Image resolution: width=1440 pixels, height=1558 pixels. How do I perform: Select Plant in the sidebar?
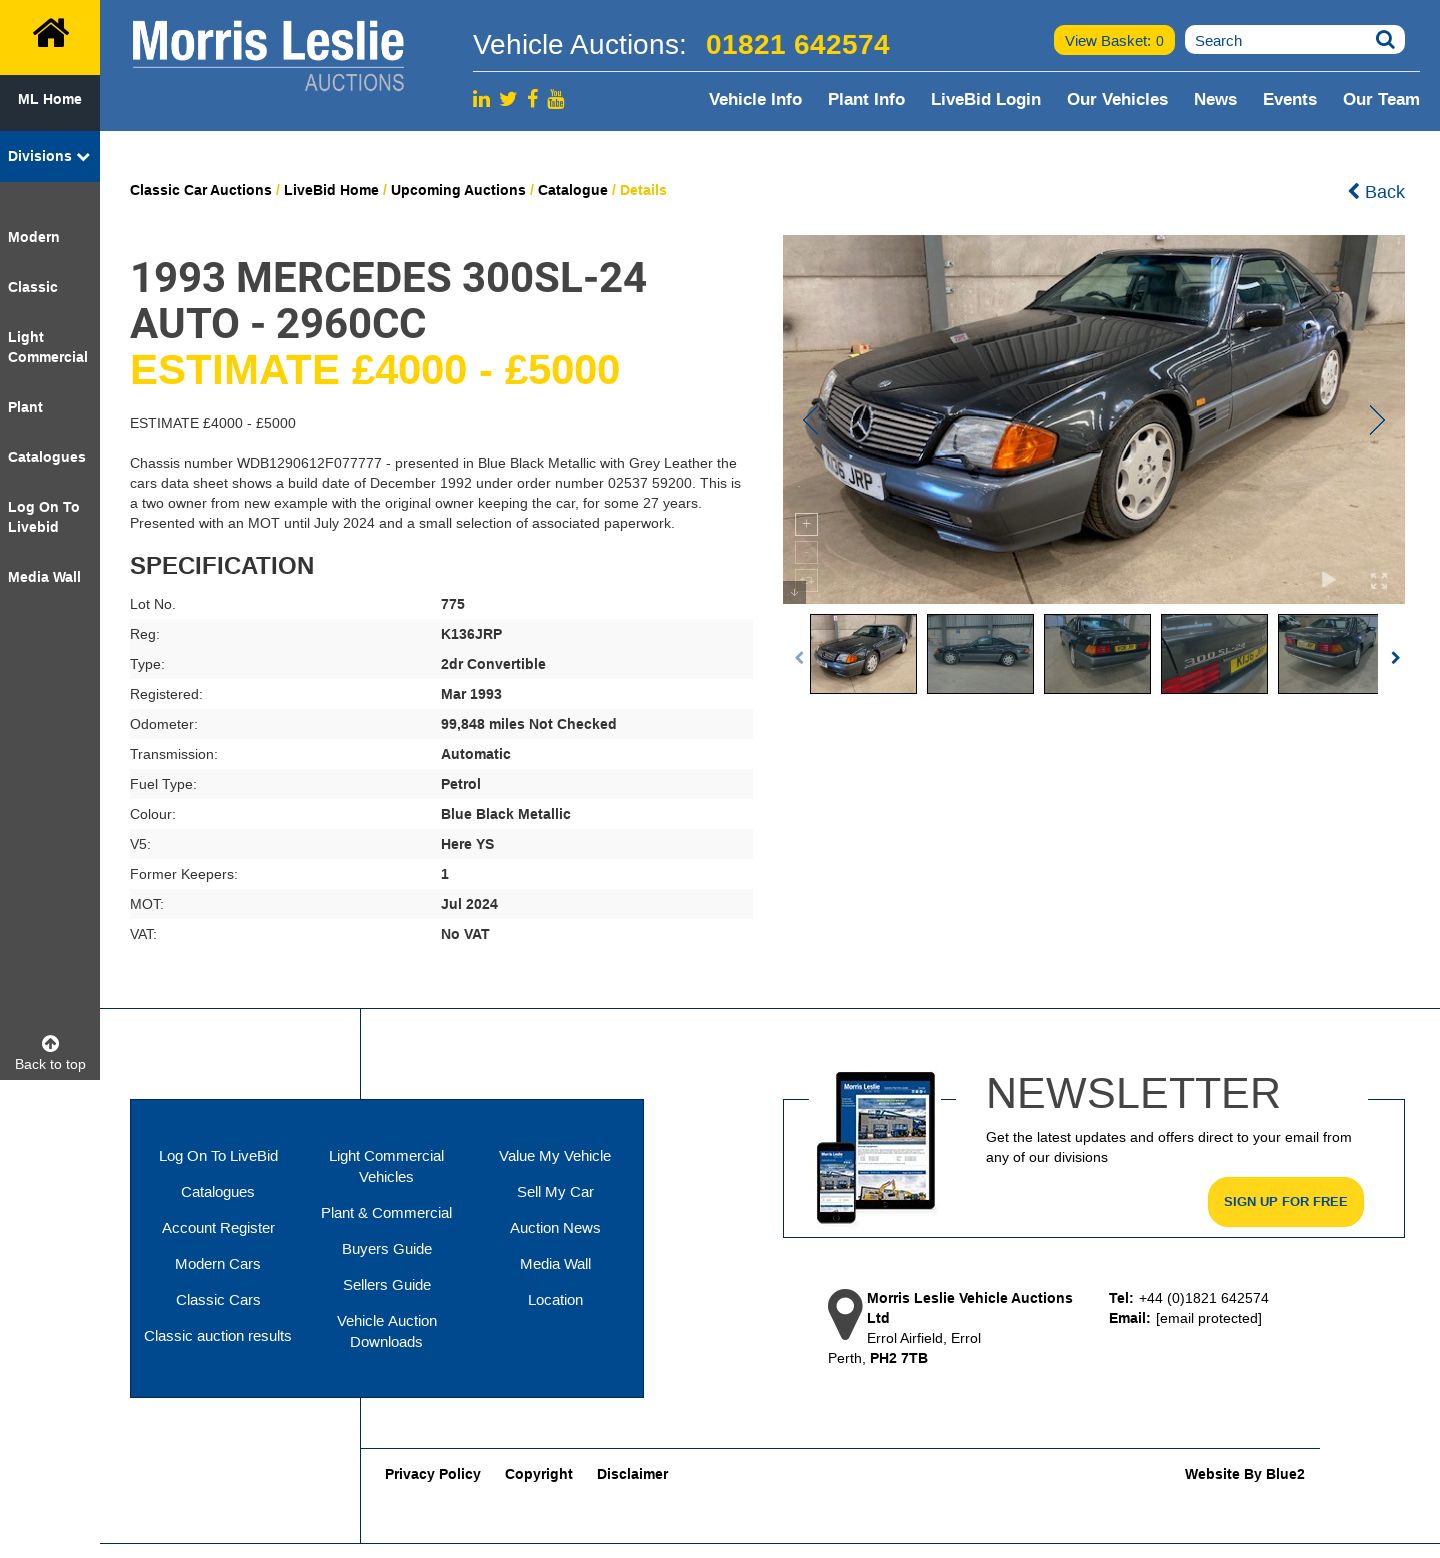[x=25, y=407]
